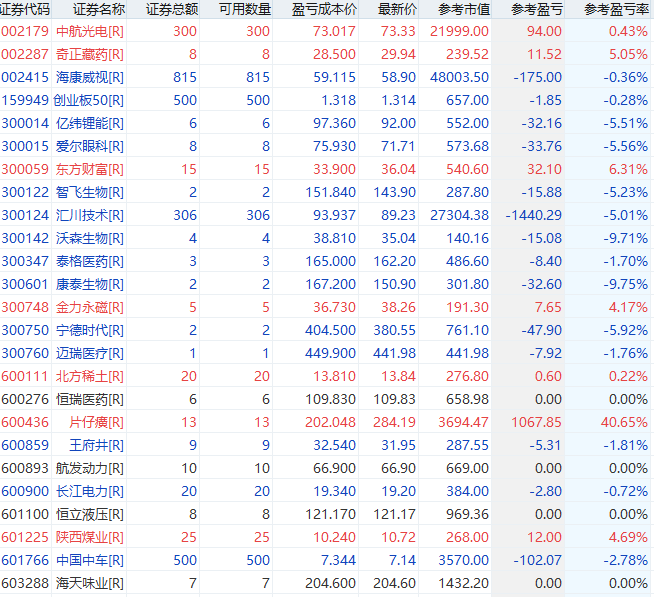Click 康泰生物[R] stock name

pyautogui.click(x=90, y=284)
